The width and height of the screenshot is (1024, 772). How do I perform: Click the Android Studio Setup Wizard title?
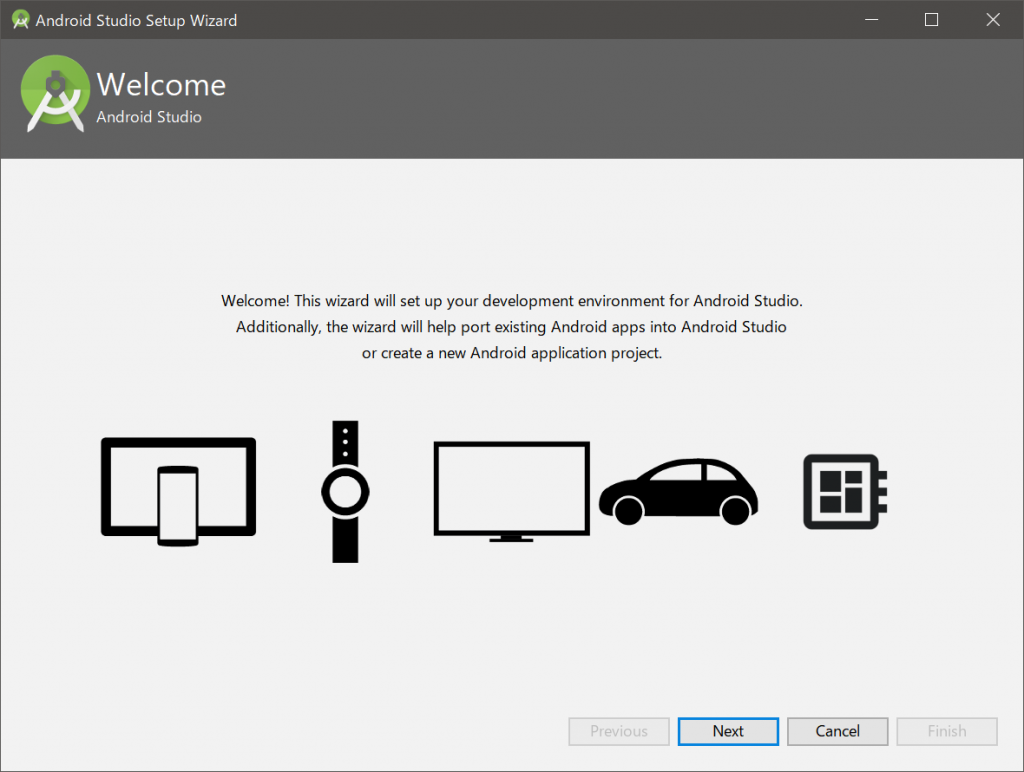[x=137, y=20]
